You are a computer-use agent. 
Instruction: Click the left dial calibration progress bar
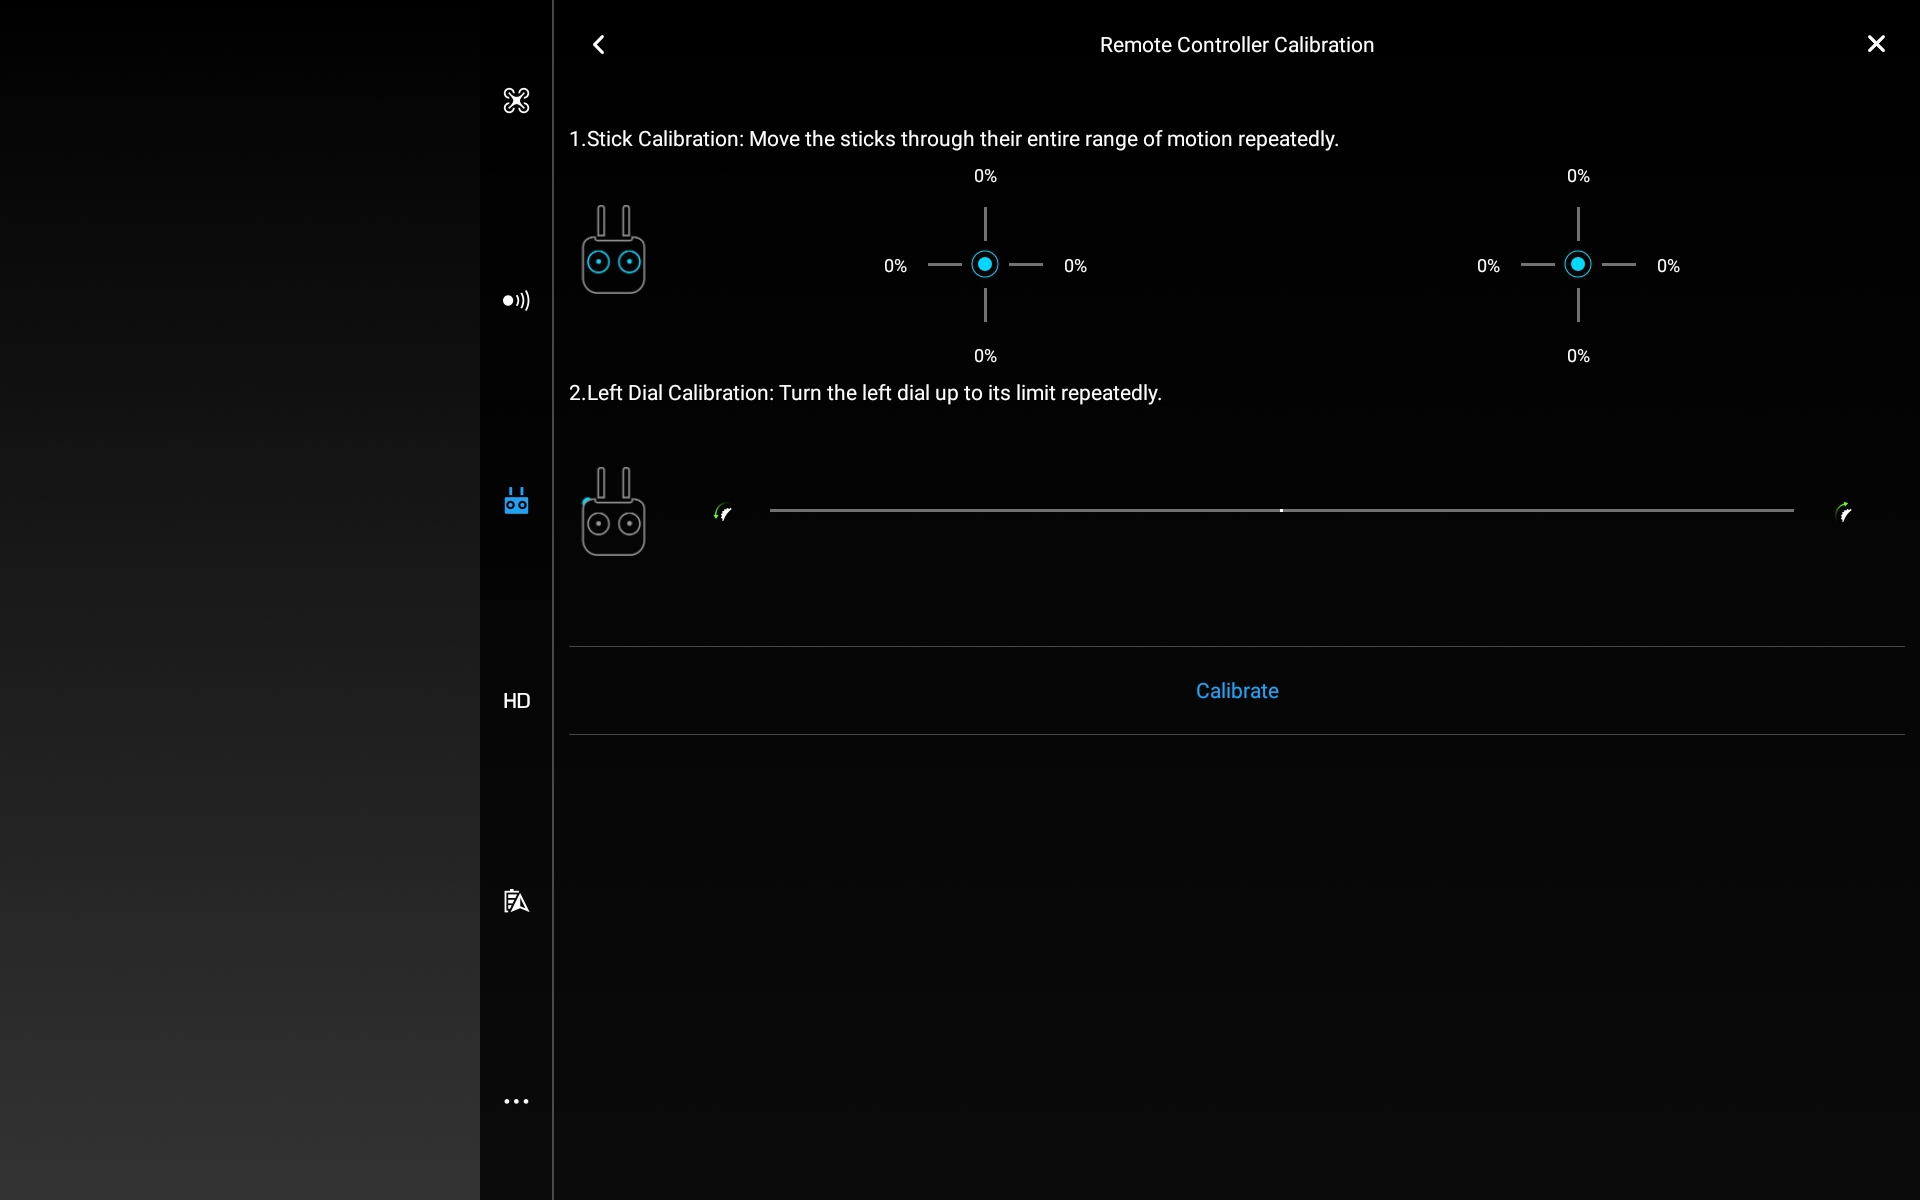(x=1281, y=510)
